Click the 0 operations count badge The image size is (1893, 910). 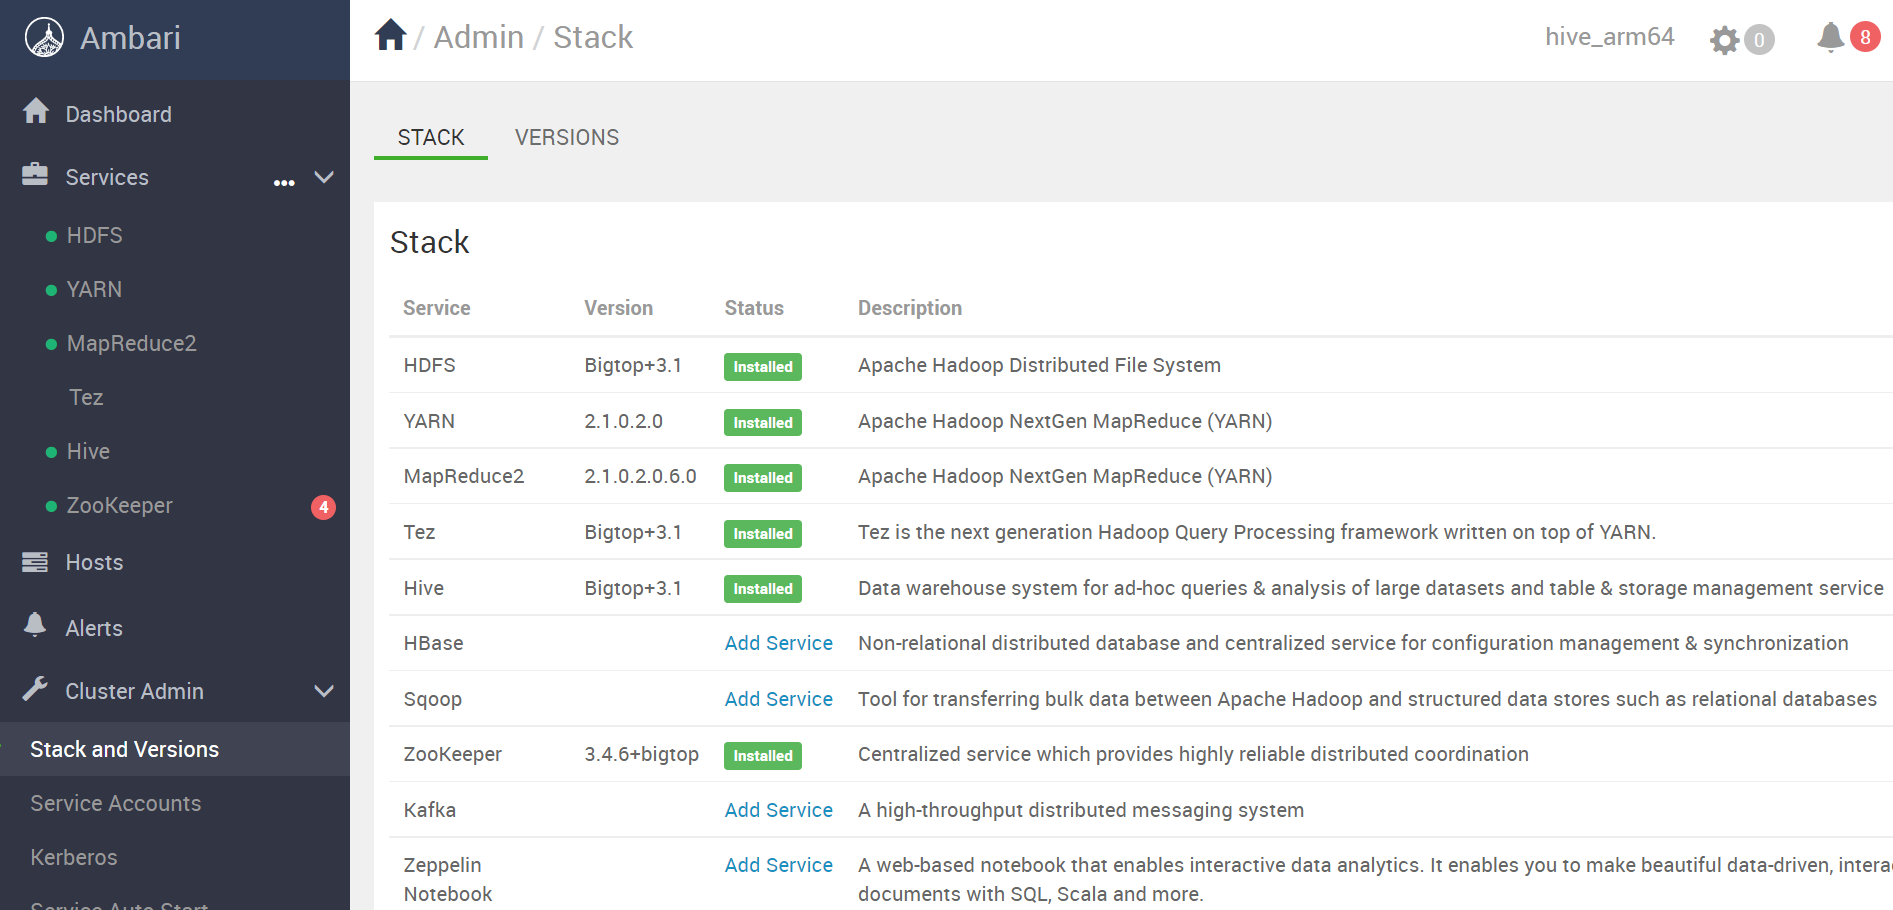coord(1759,40)
